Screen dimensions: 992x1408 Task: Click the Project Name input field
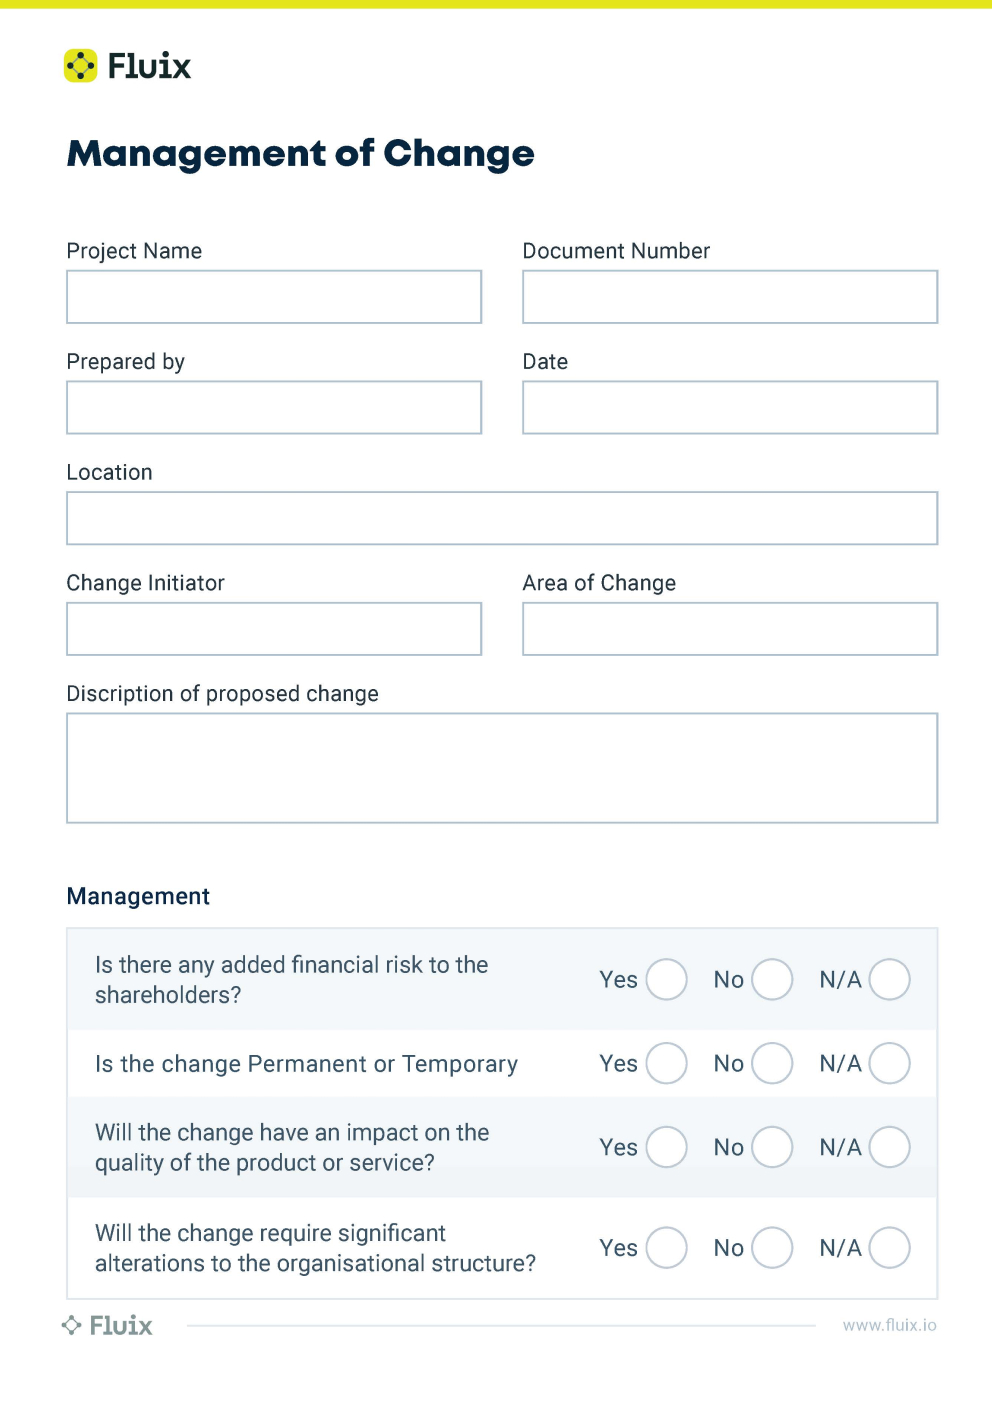[x=274, y=297]
